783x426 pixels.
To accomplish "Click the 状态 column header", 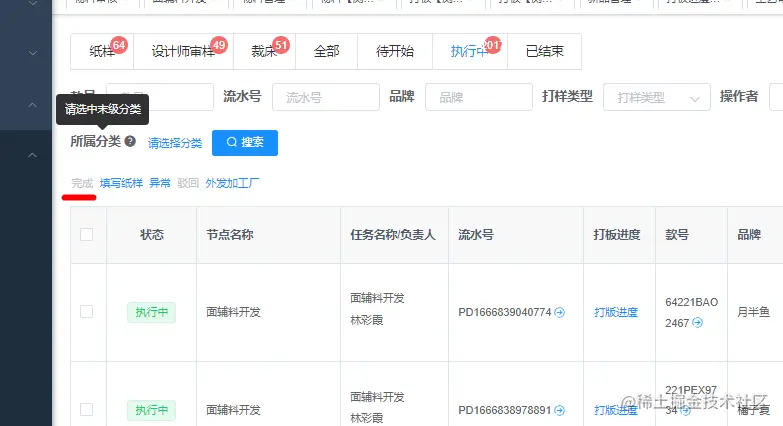I will [x=152, y=235].
